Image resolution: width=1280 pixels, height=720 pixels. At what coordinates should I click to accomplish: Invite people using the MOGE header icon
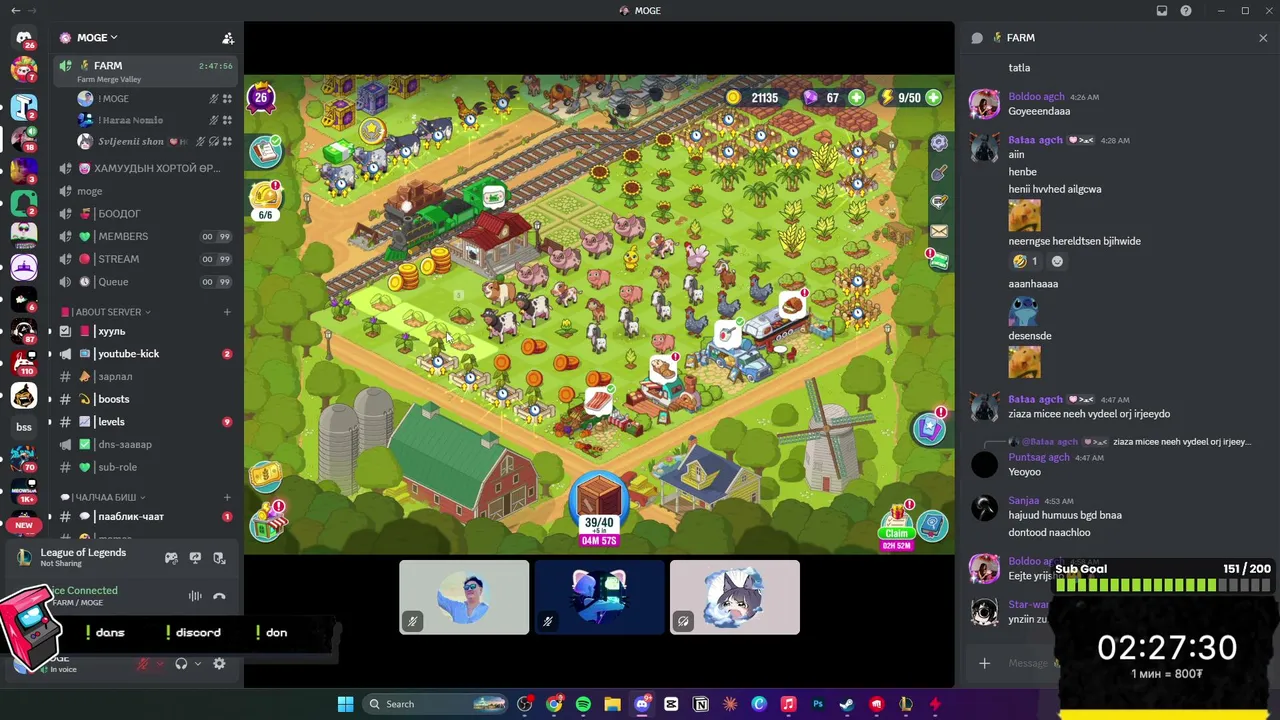228,38
